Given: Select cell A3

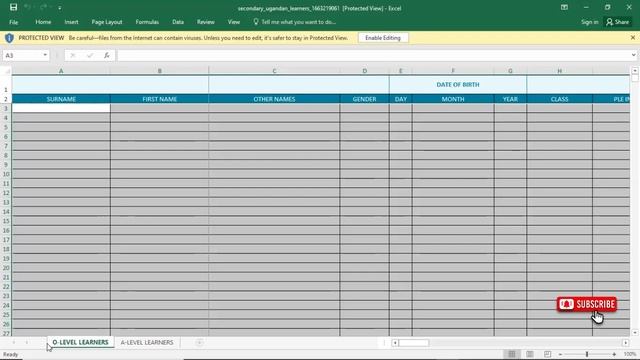Looking at the screenshot, I should [x=61, y=108].
